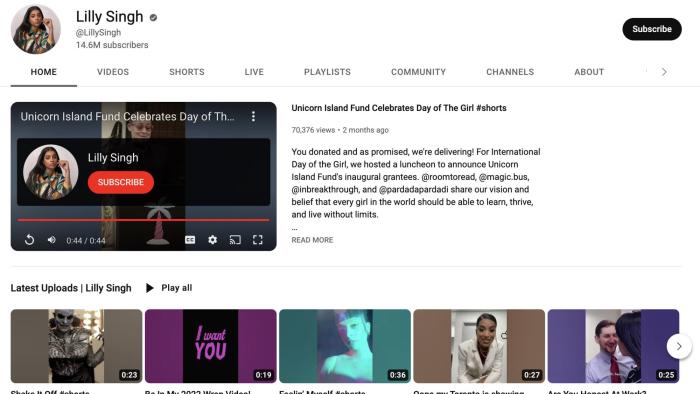Open the 0:23 Shake It Off thumbnail
This screenshot has height=394, width=700.
(76, 346)
